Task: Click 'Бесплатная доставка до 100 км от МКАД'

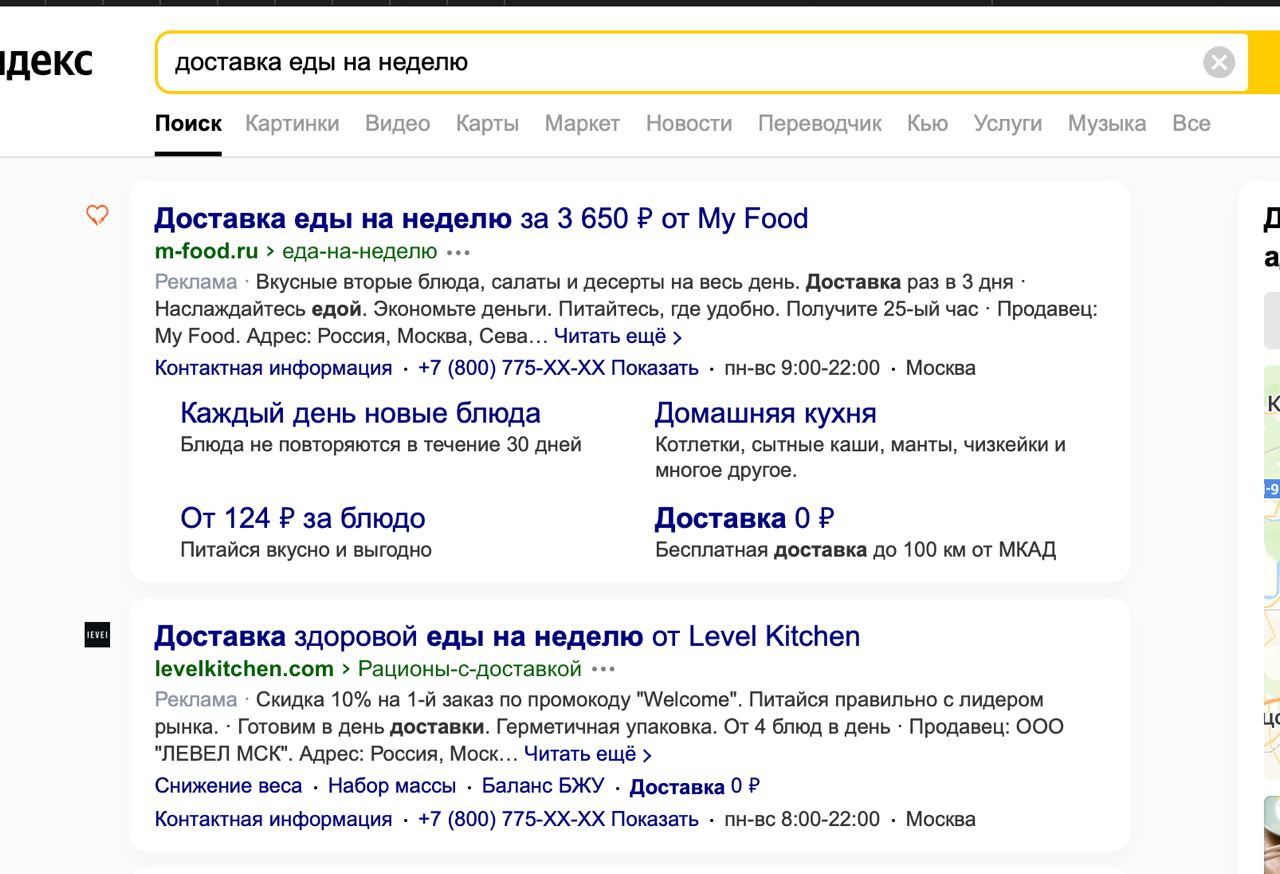Action: point(855,550)
